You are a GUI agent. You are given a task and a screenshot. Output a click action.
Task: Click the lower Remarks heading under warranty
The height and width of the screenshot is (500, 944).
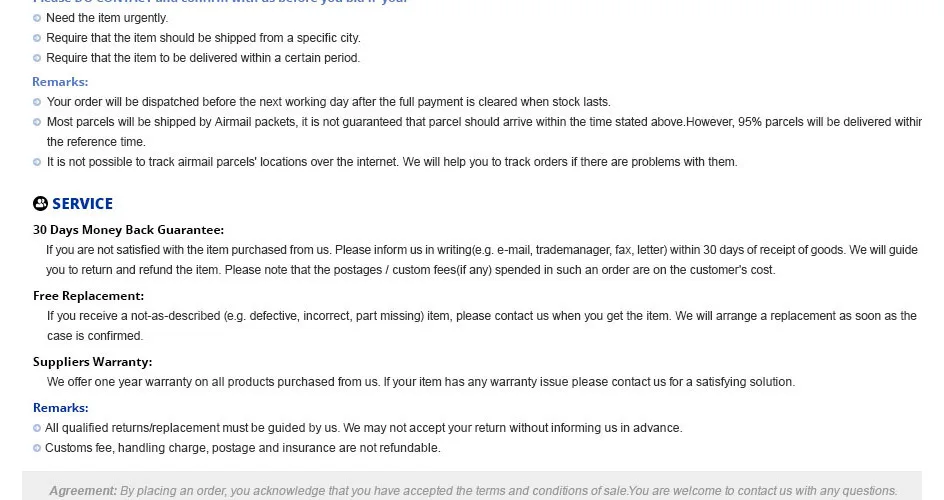pos(61,408)
